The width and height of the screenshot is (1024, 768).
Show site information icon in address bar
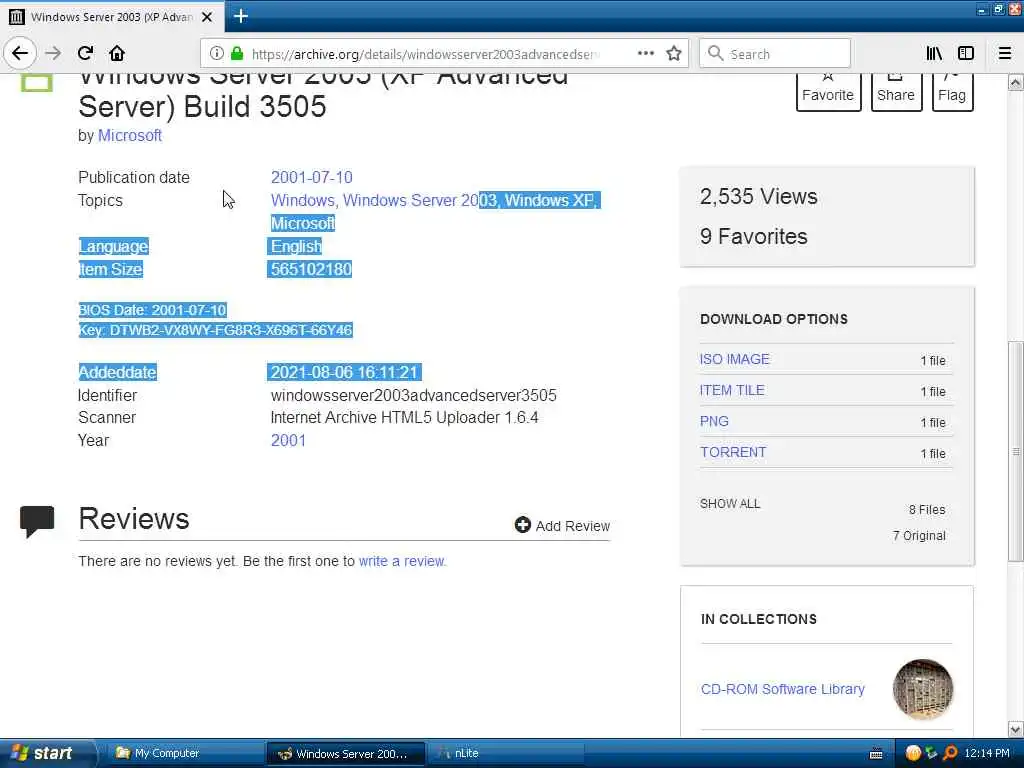(x=216, y=54)
